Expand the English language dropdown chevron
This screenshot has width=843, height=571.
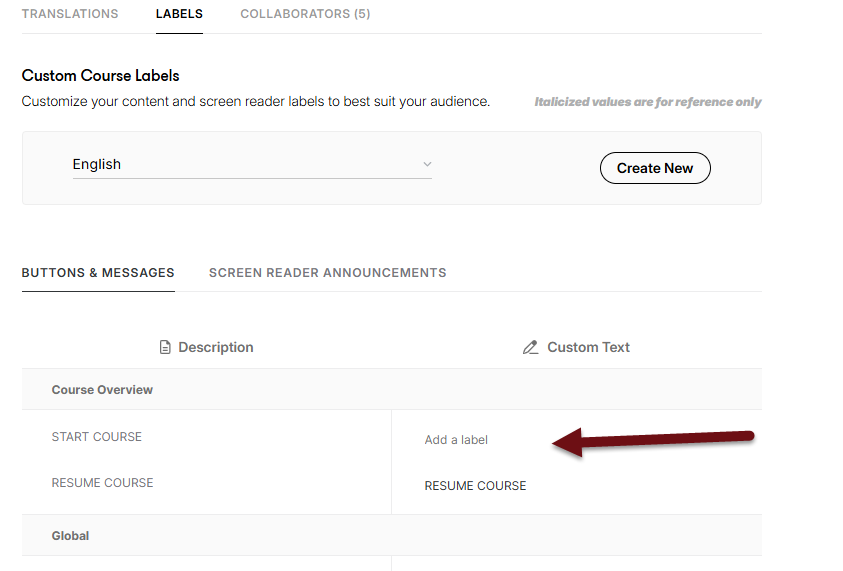427,164
